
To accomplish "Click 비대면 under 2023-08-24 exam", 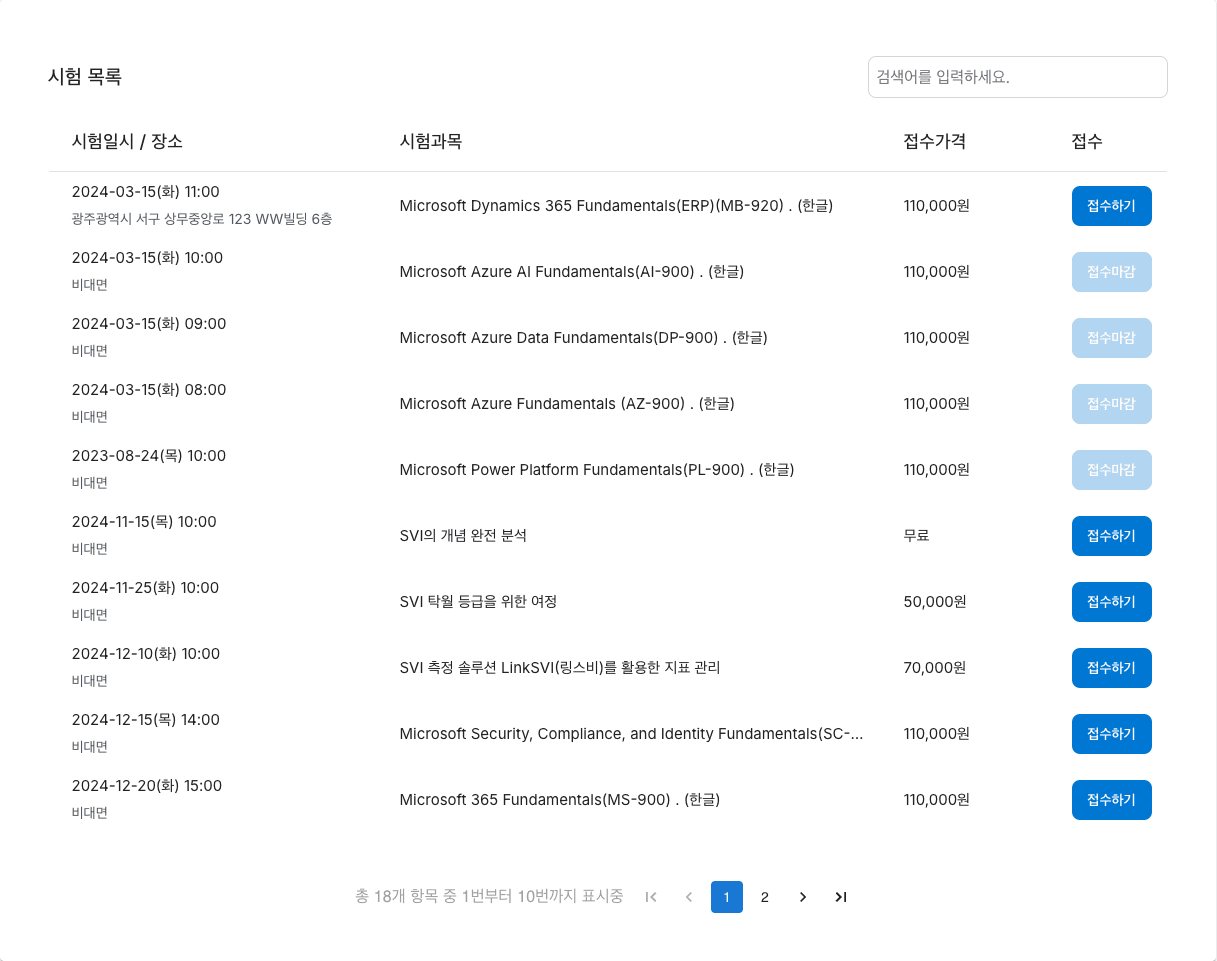I will (x=90, y=483).
